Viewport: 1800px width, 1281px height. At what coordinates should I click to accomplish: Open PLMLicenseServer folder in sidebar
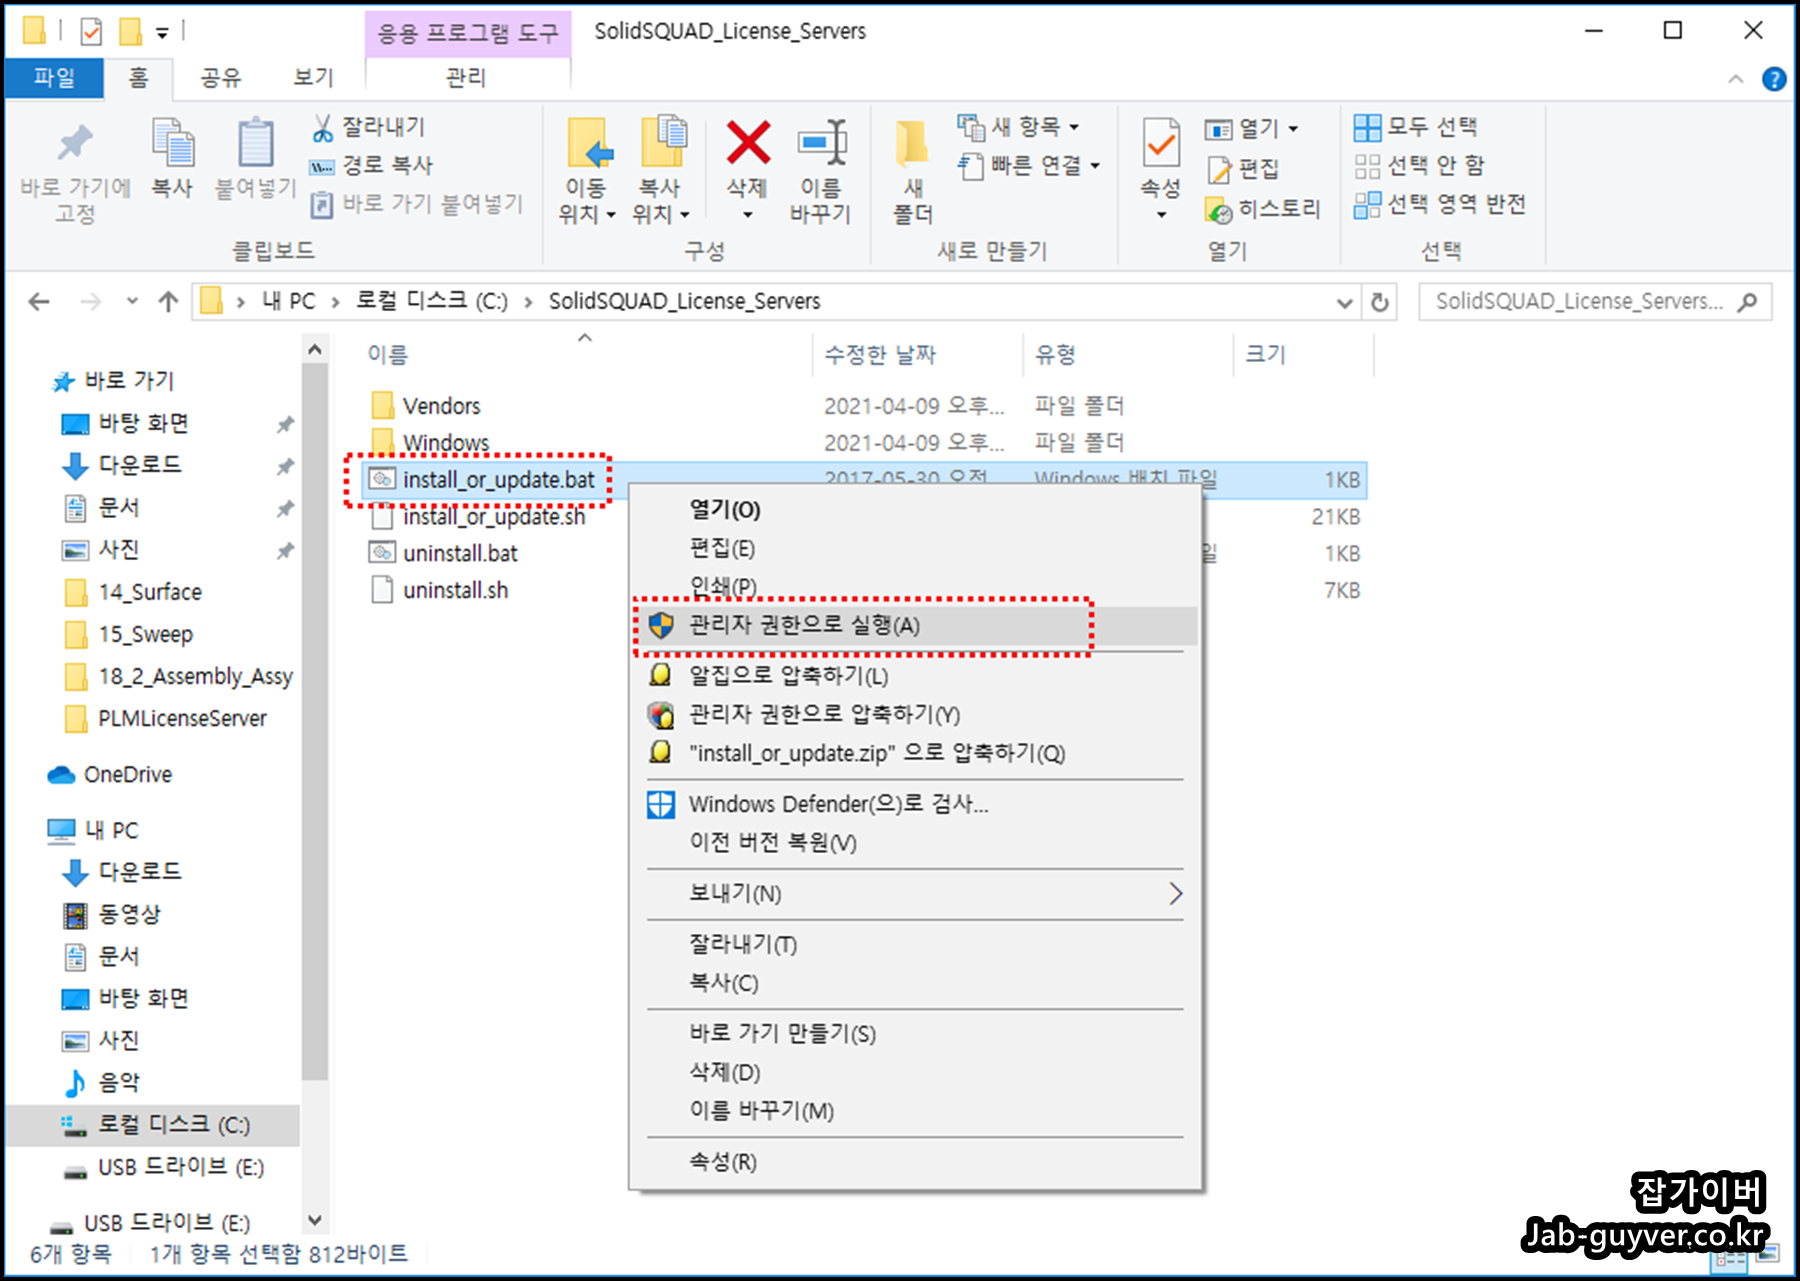click(x=182, y=718)
